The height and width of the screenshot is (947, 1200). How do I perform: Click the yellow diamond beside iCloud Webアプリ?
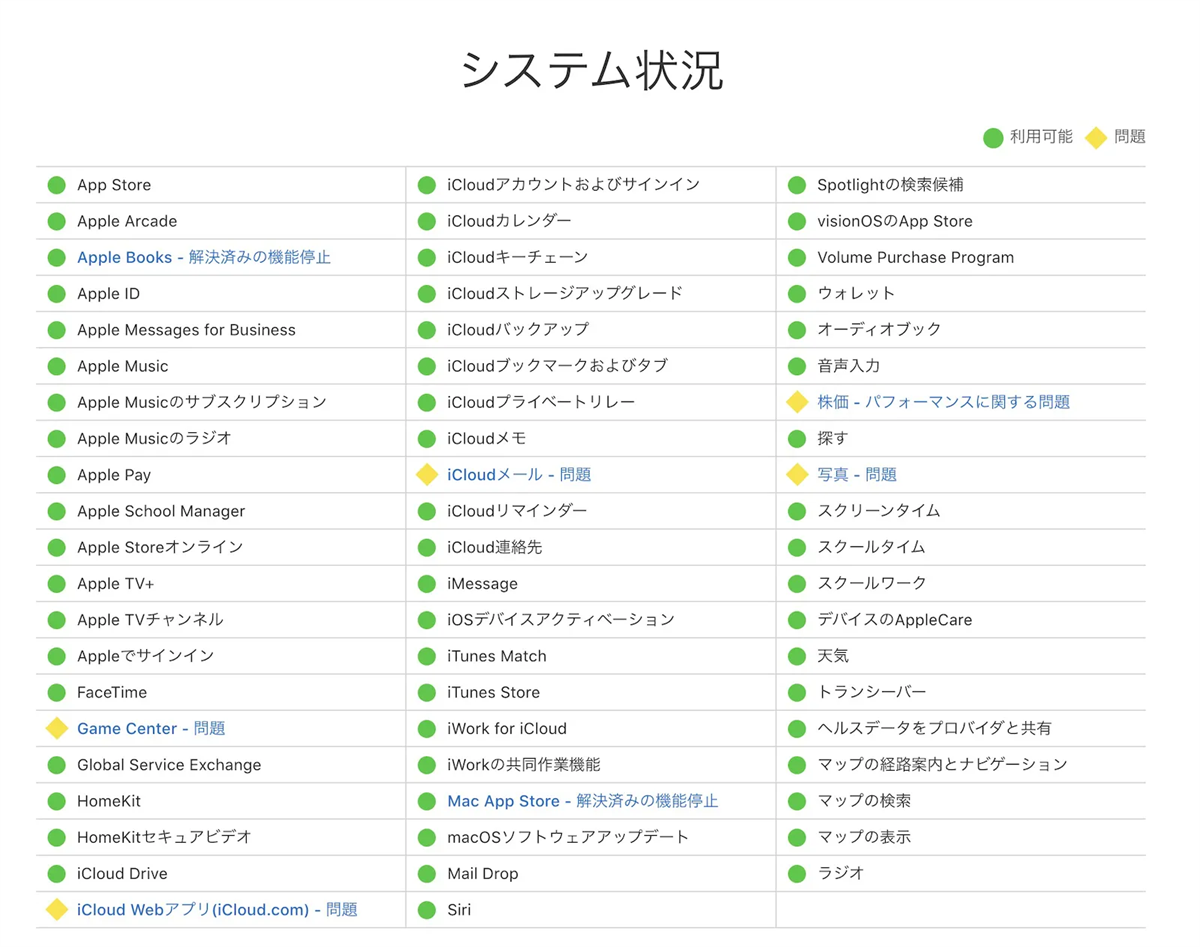click(x=57, y=910)
